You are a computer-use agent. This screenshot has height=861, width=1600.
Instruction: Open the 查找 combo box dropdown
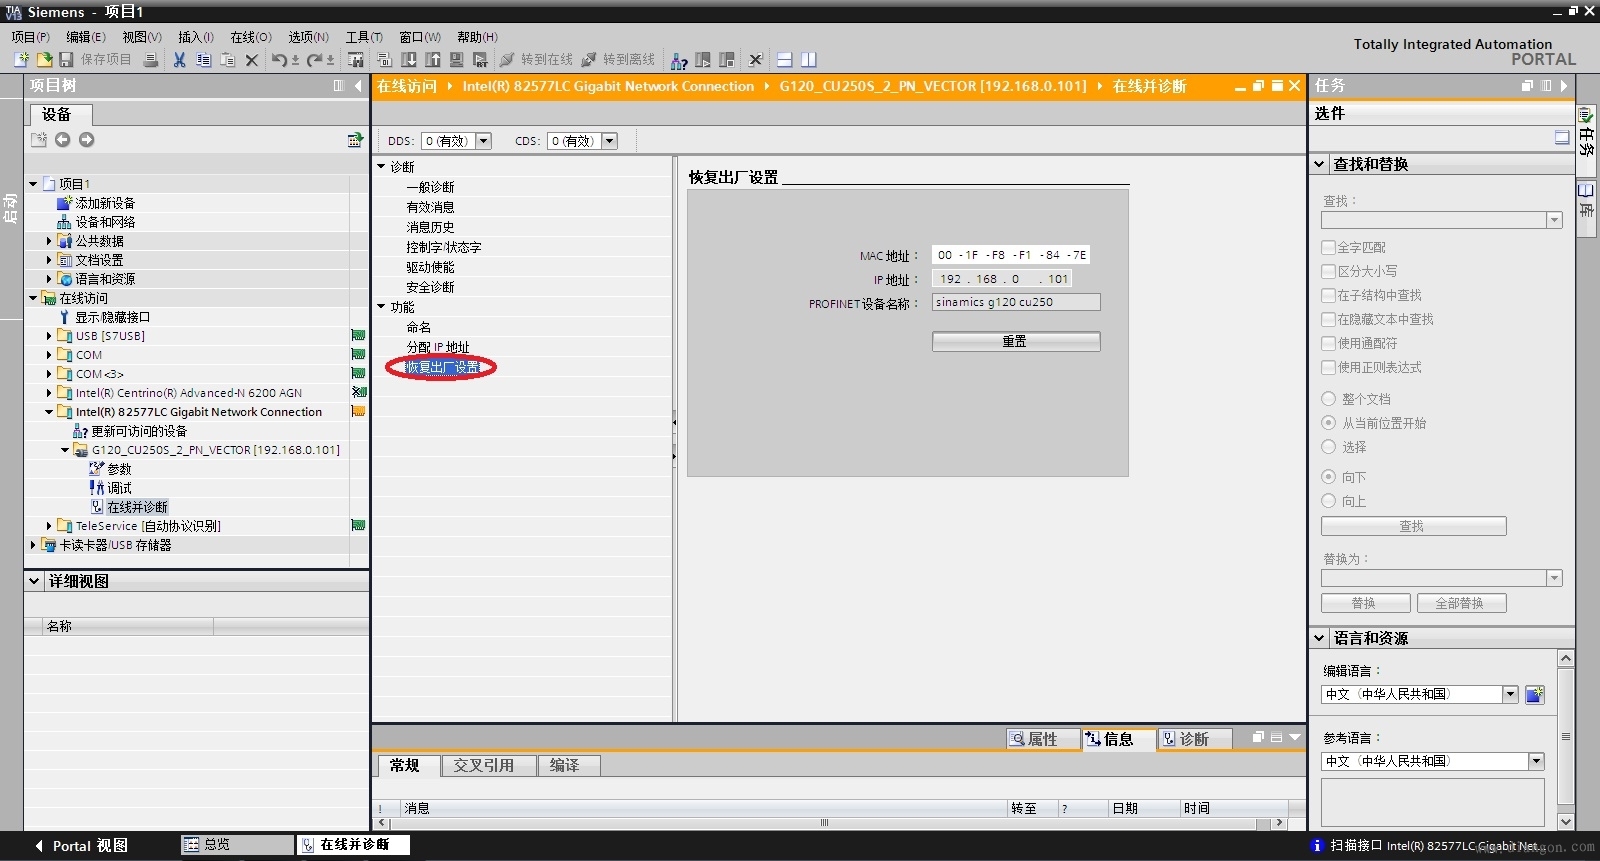pyautogui.click(x=1554, y=220)
